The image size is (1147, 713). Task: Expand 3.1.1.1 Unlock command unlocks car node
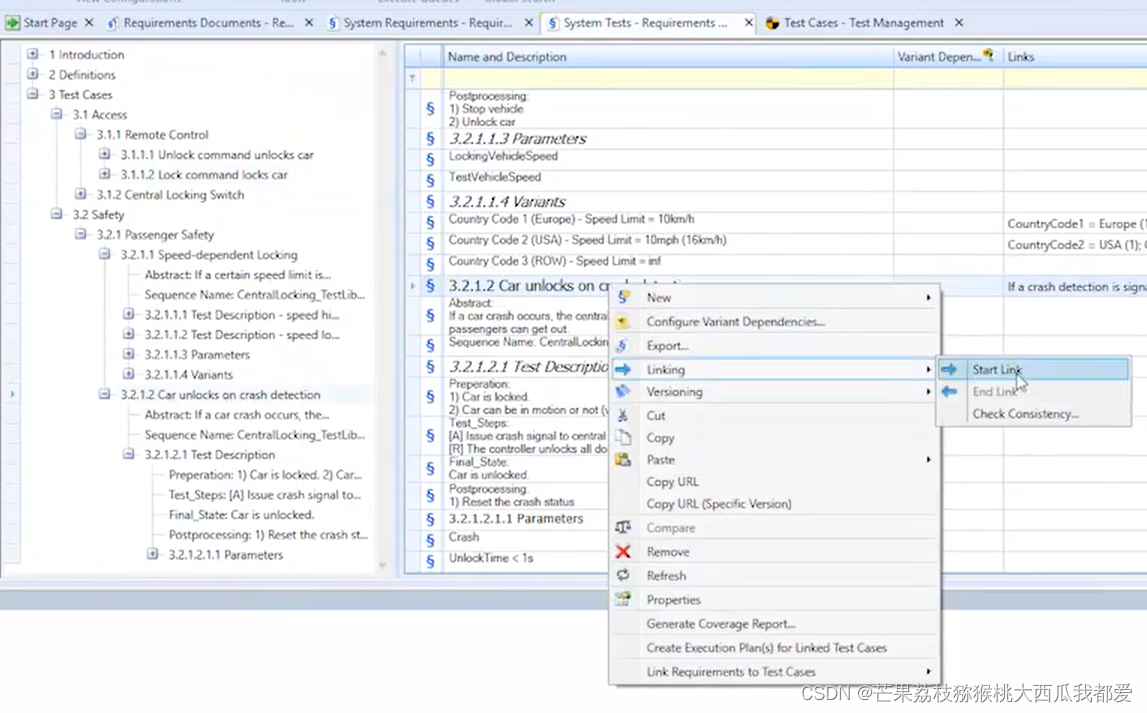click(x=105, y=154)
